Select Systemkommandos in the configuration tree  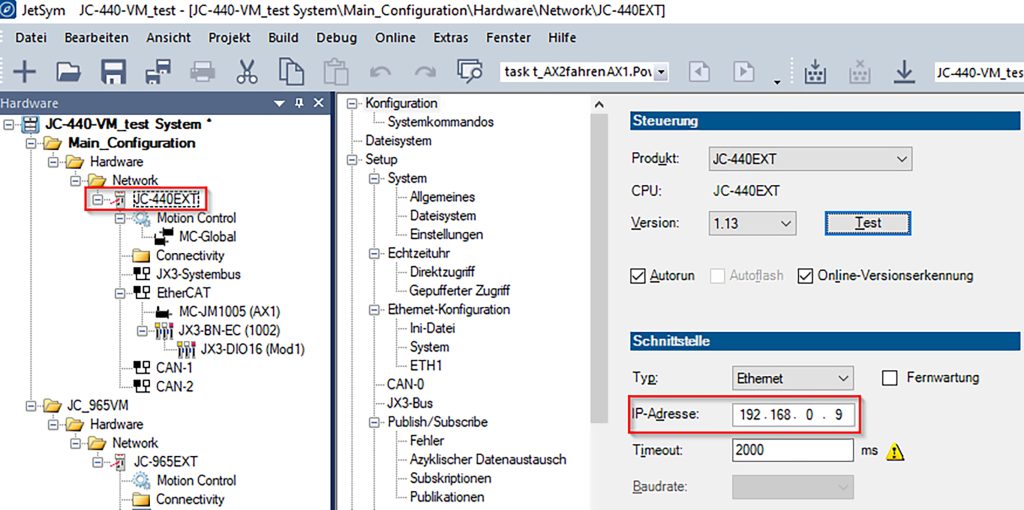pyautogui.click(x=441, y=122)
